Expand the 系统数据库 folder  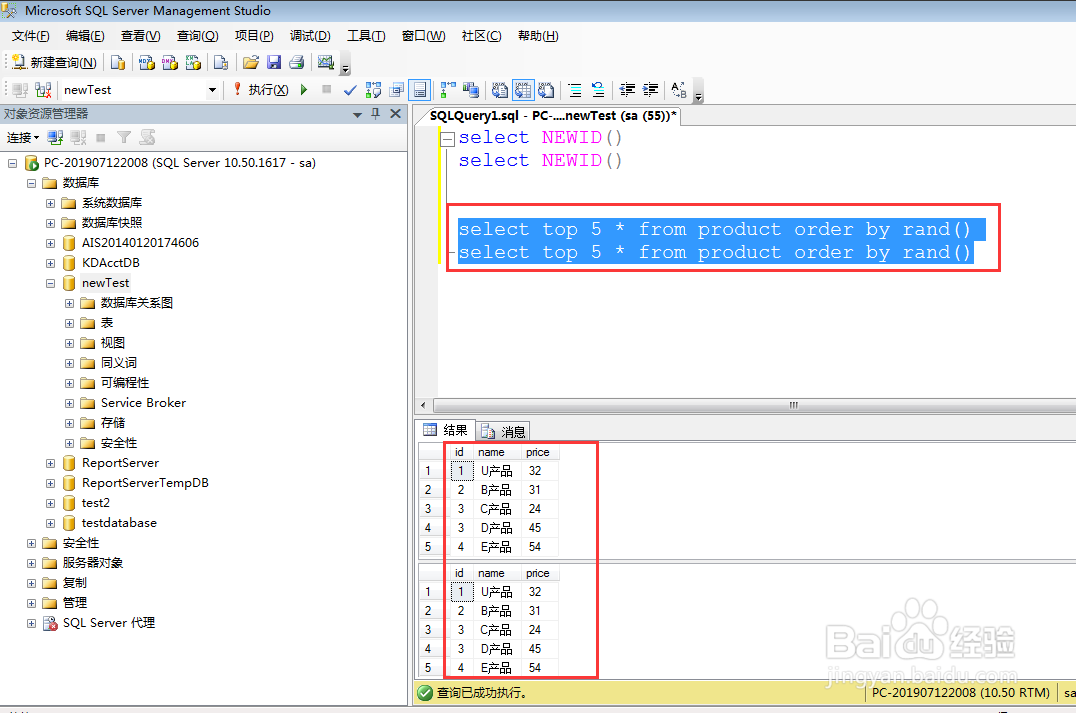click(50, 203)
